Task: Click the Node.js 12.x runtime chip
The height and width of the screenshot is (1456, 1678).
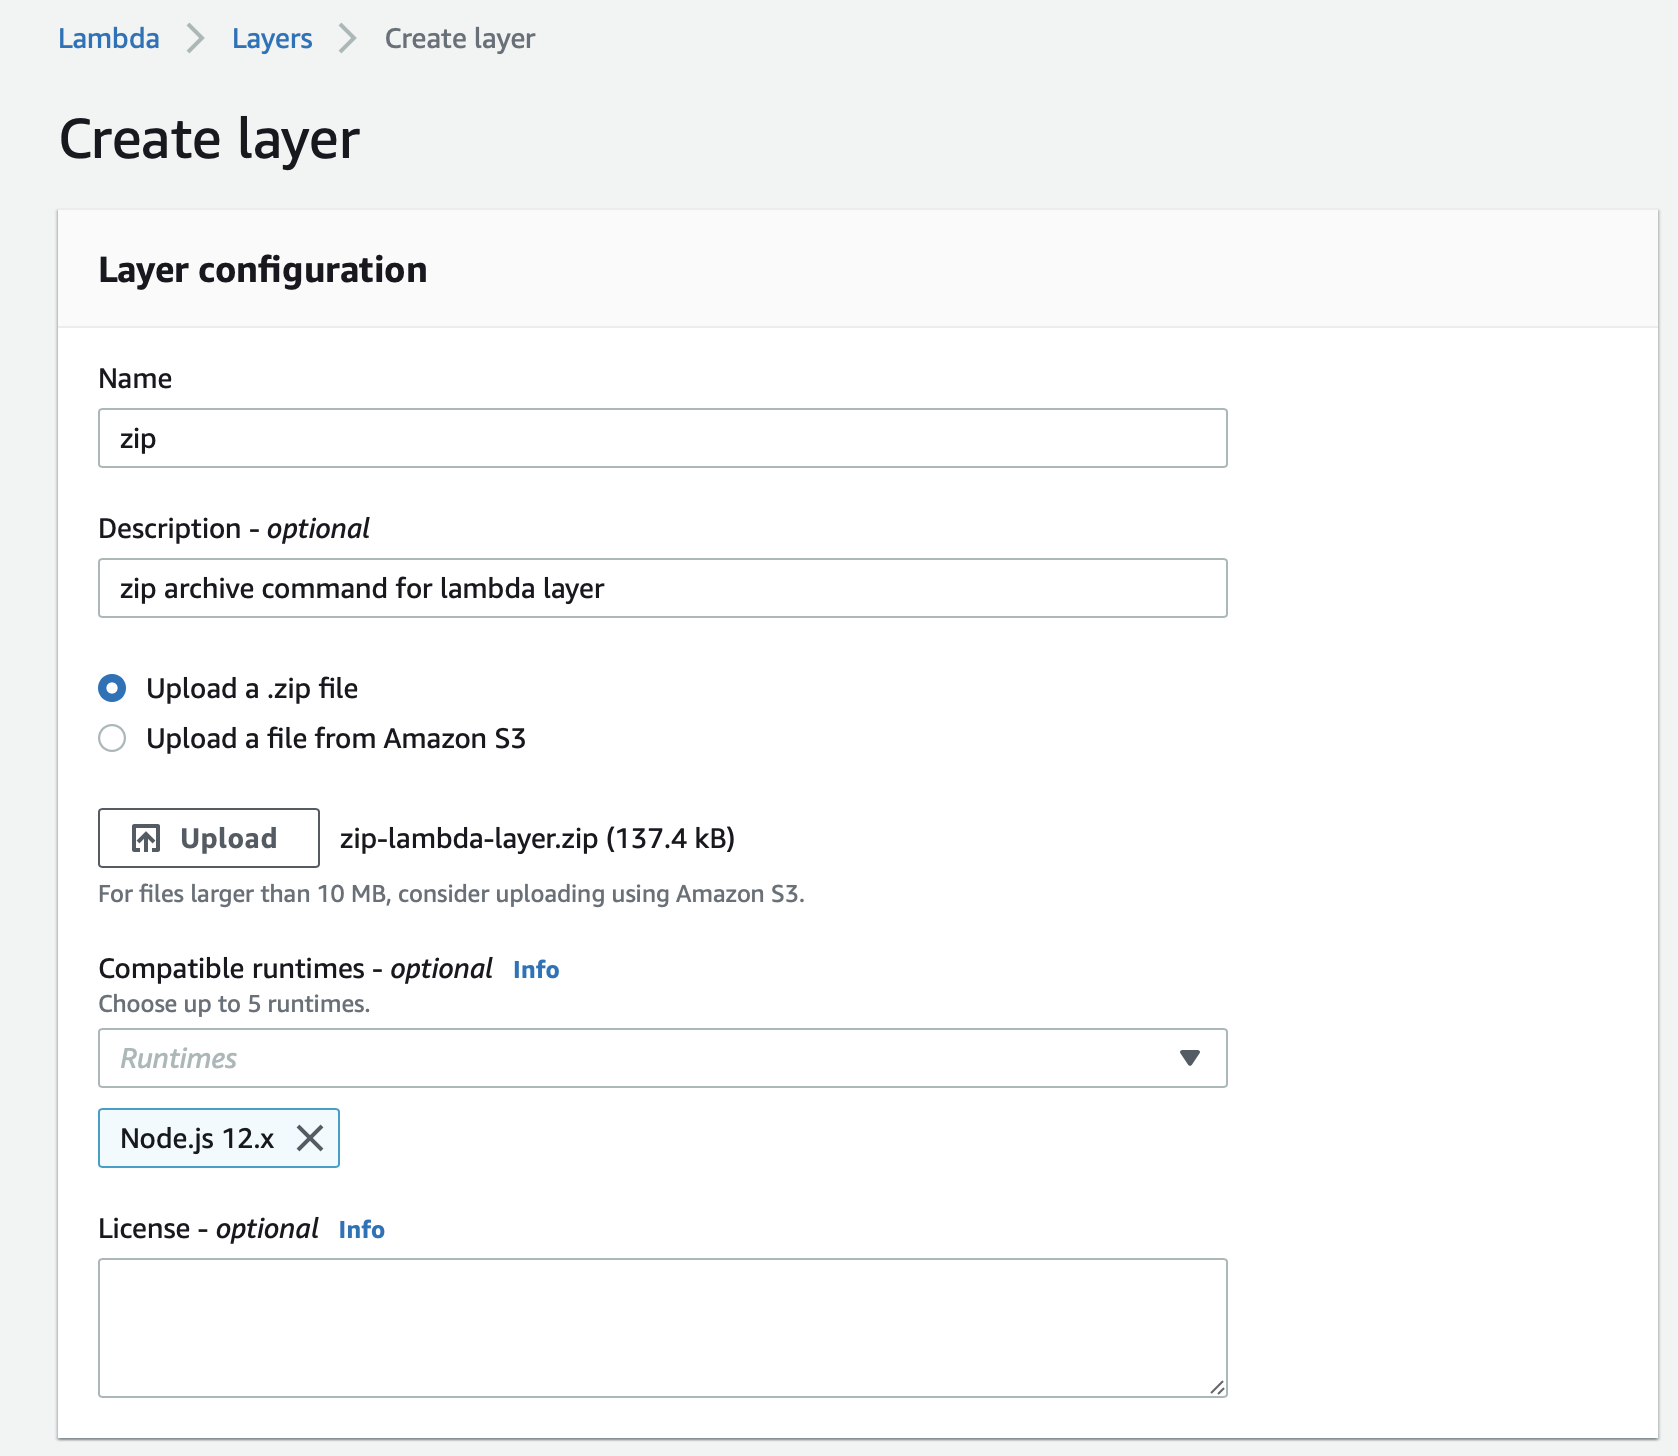Action: [x=197, y=1138]
